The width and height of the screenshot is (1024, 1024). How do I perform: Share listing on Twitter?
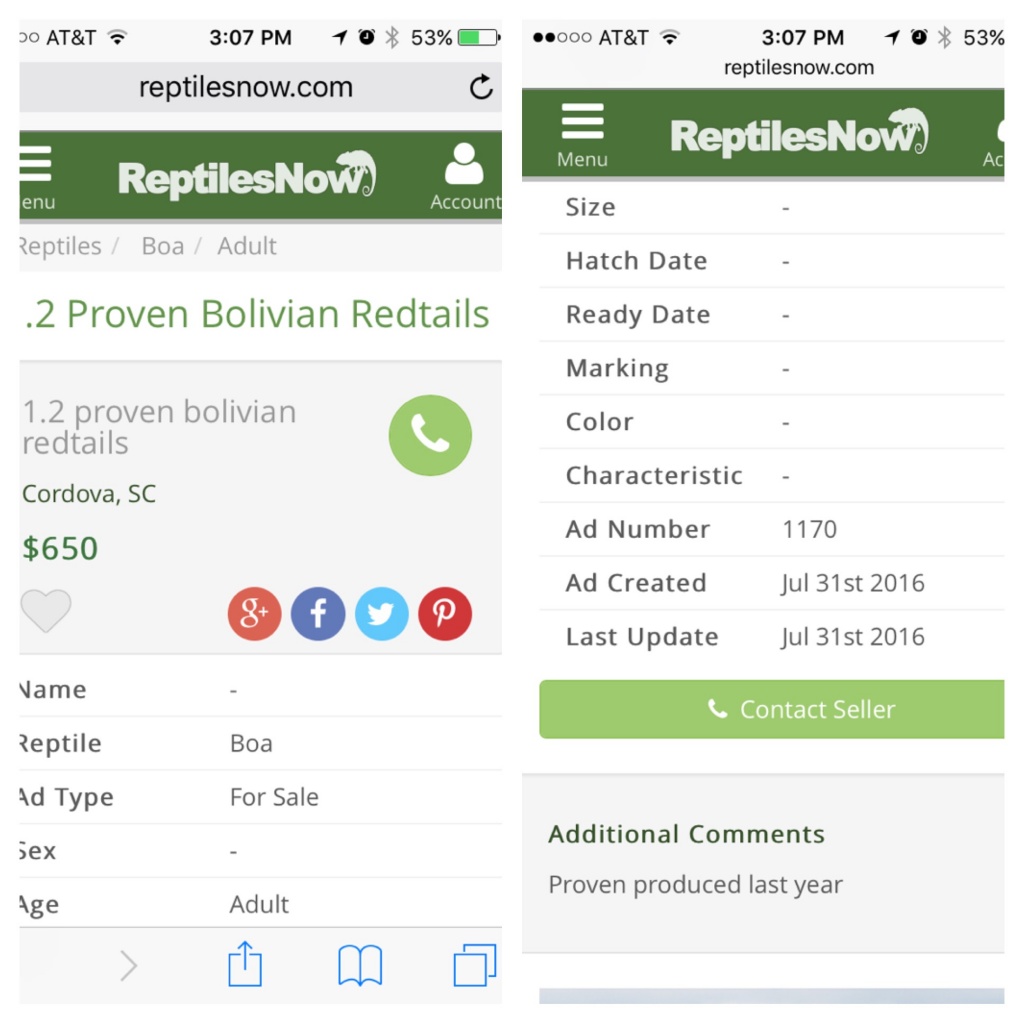coord(381,613)
